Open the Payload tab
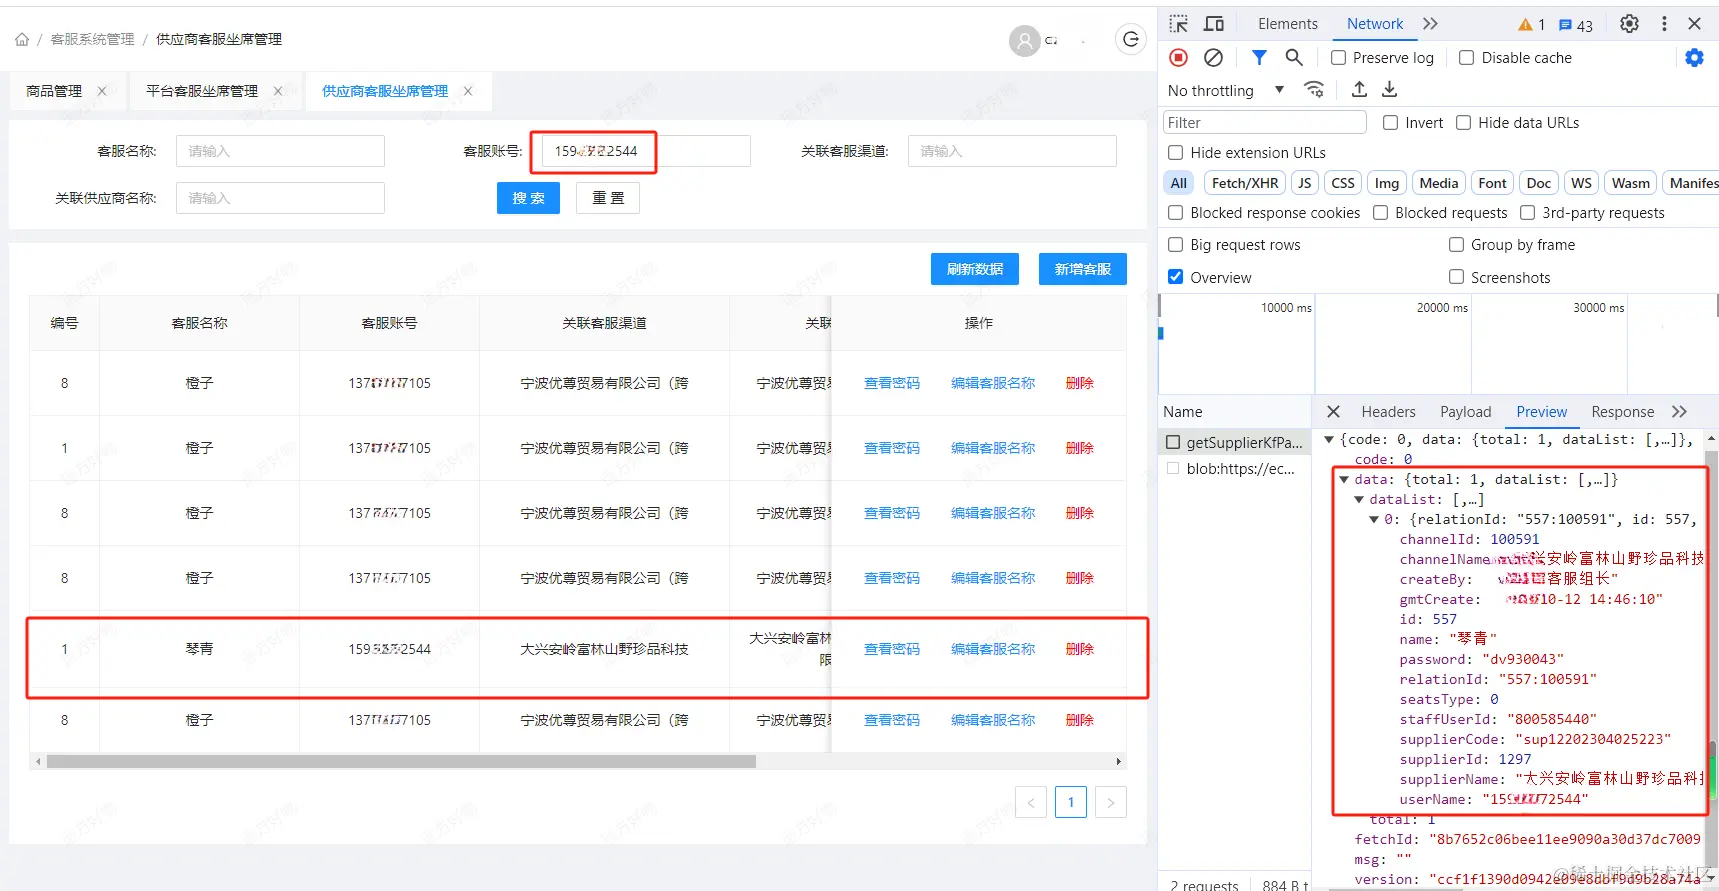 click(x=1466, y=412)
